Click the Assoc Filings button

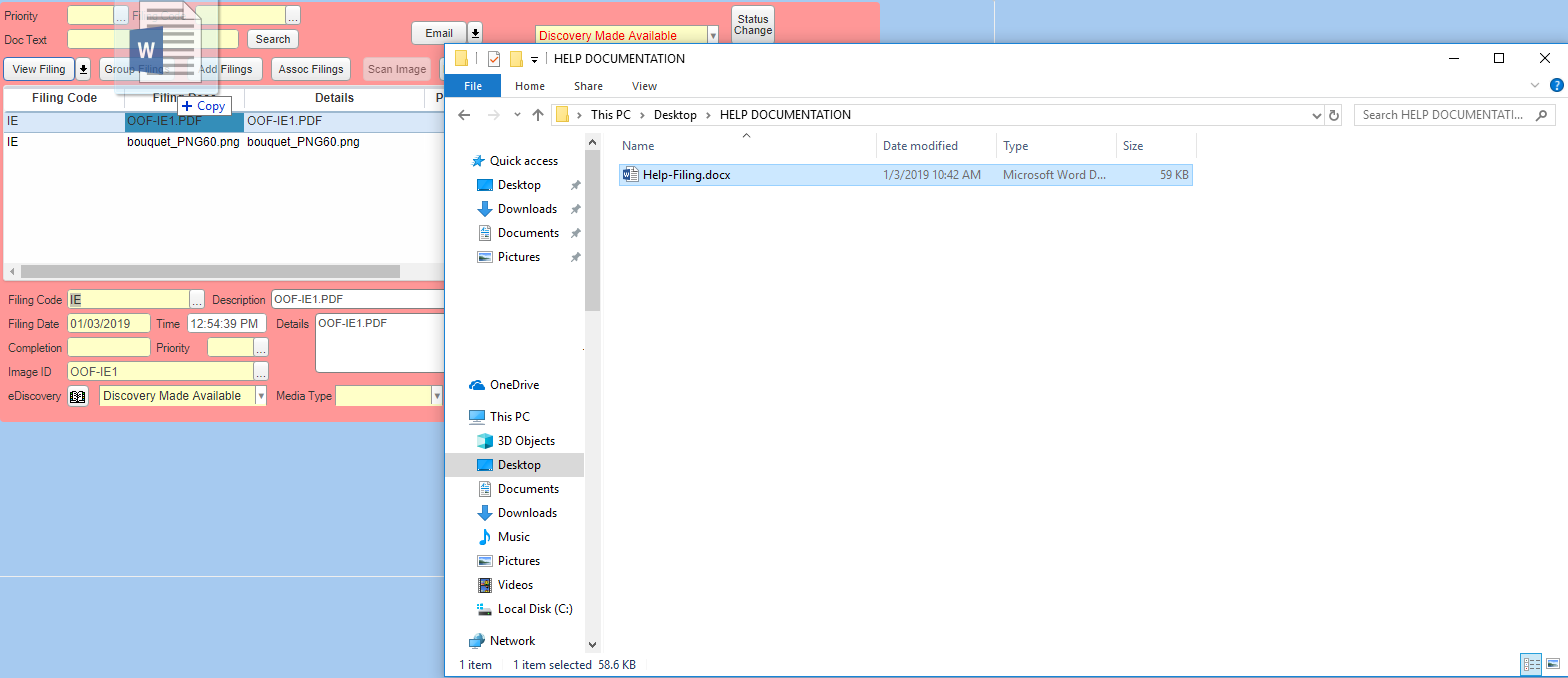coord(311,69)
